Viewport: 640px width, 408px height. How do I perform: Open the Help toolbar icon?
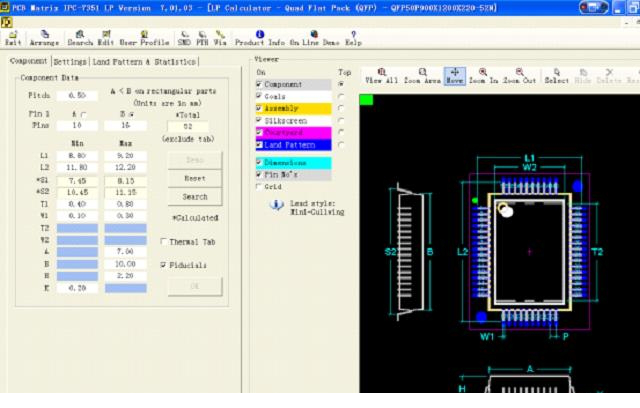[353, 38]
